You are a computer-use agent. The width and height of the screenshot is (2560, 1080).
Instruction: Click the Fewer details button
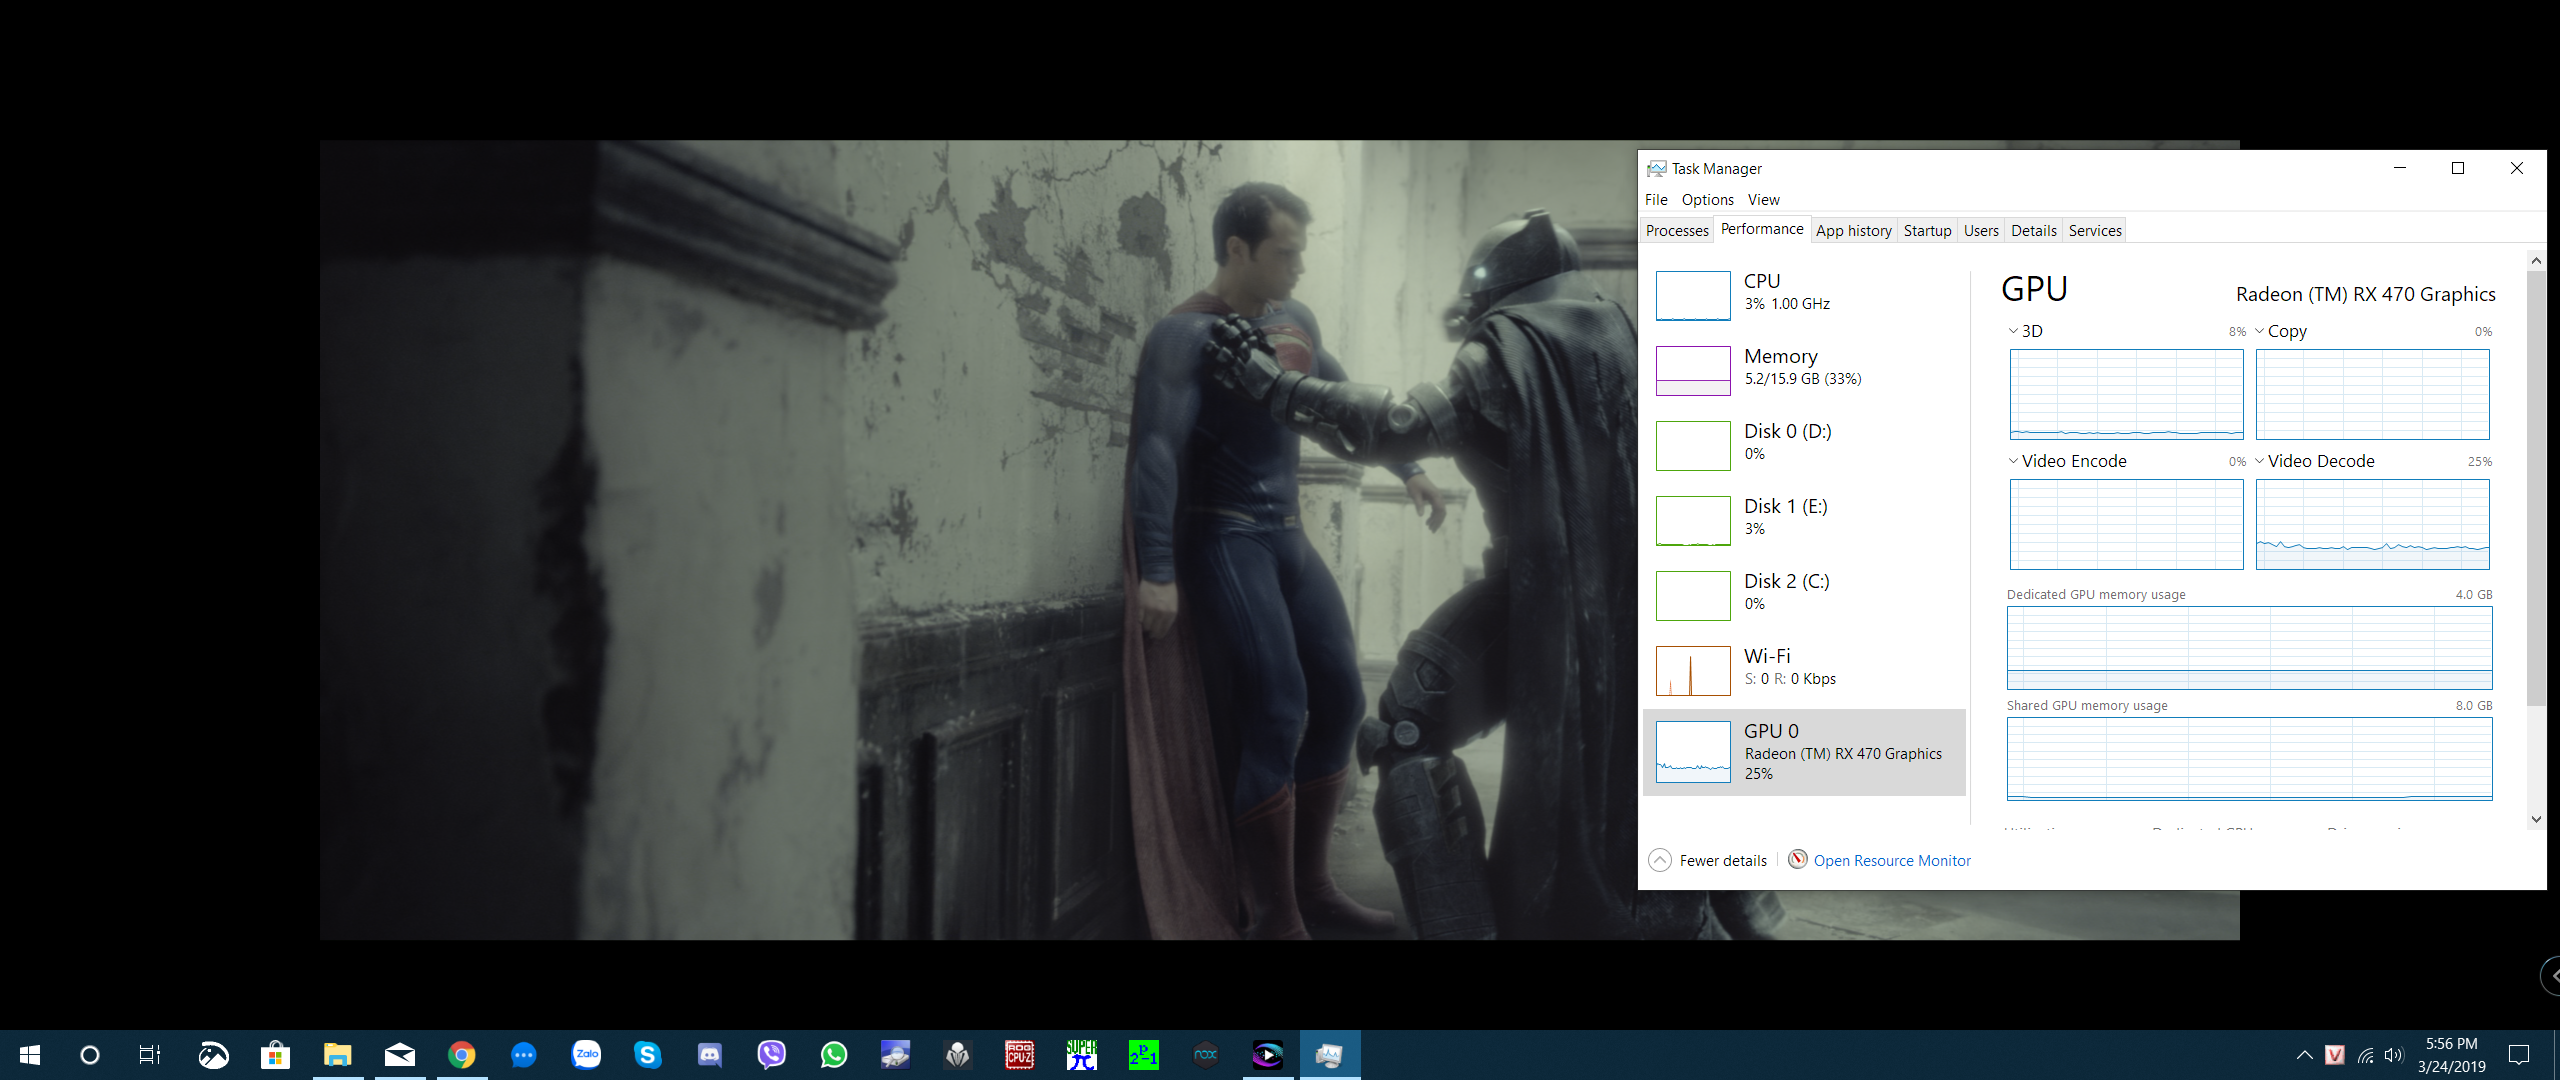click(1708, 860)
